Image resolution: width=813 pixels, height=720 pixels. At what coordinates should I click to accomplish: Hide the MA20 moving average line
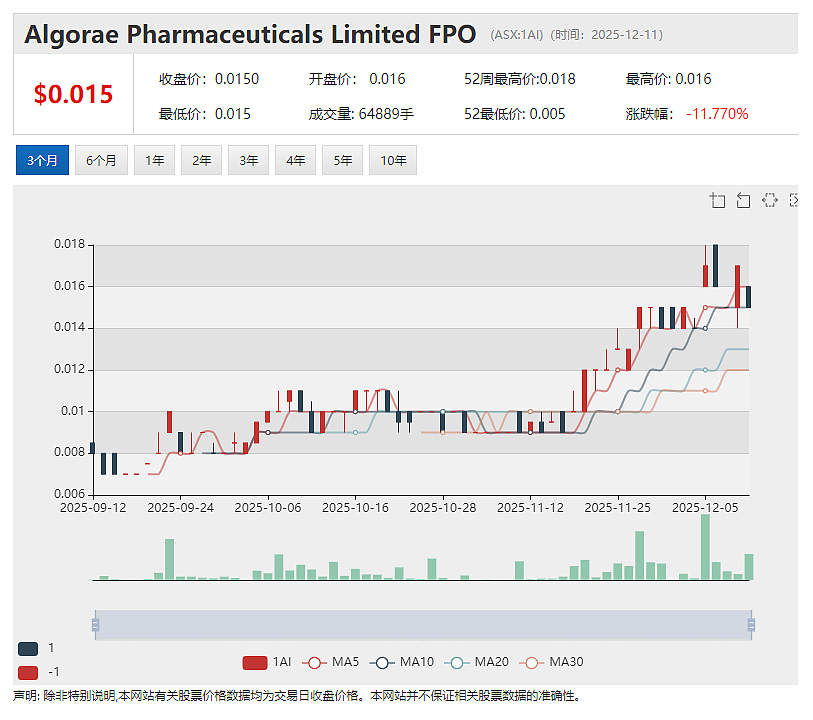476,662
